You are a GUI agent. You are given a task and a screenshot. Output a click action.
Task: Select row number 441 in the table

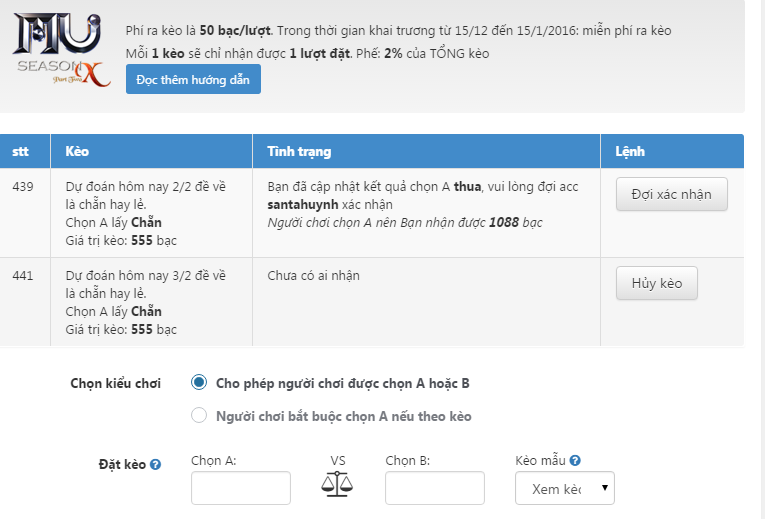pos(23,276)
